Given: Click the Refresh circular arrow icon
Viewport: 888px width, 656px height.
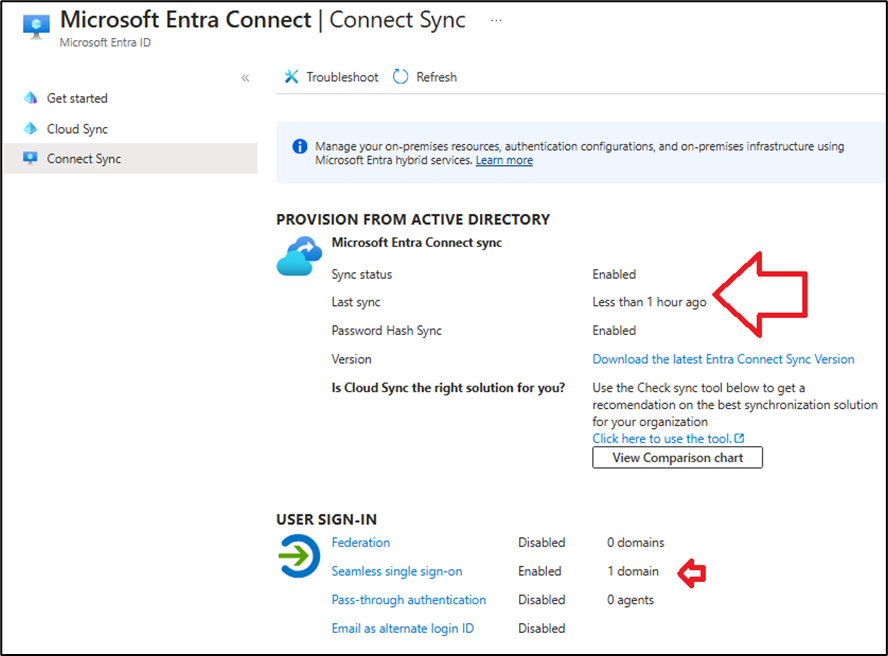Looking at the screenshot, I should click(401, 77).
